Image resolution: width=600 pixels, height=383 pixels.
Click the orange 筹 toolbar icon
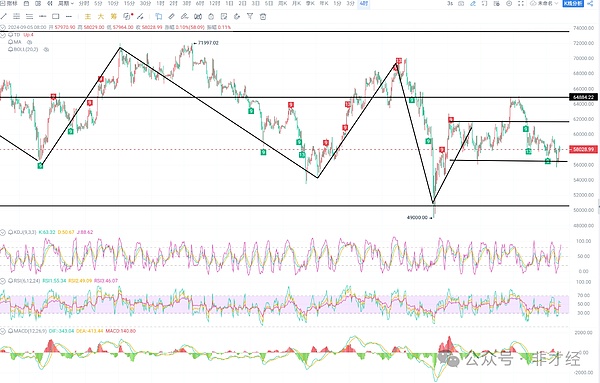pyautogui.click(x=113, y=16)
